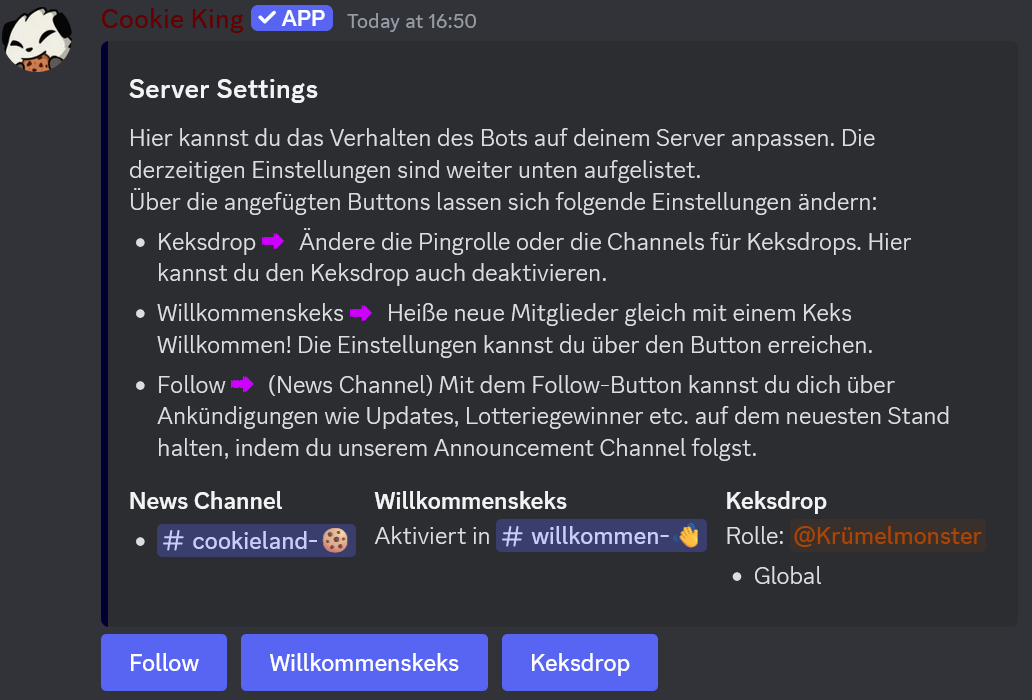Click the @Krümelmonster role mention
Image resolution: width=1032 pixels, height=700 pixels.
(887, 536)
